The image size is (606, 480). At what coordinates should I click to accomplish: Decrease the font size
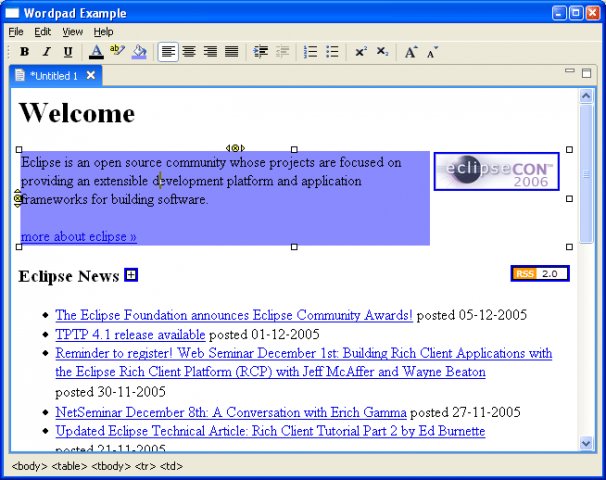[x=432, y=52]
